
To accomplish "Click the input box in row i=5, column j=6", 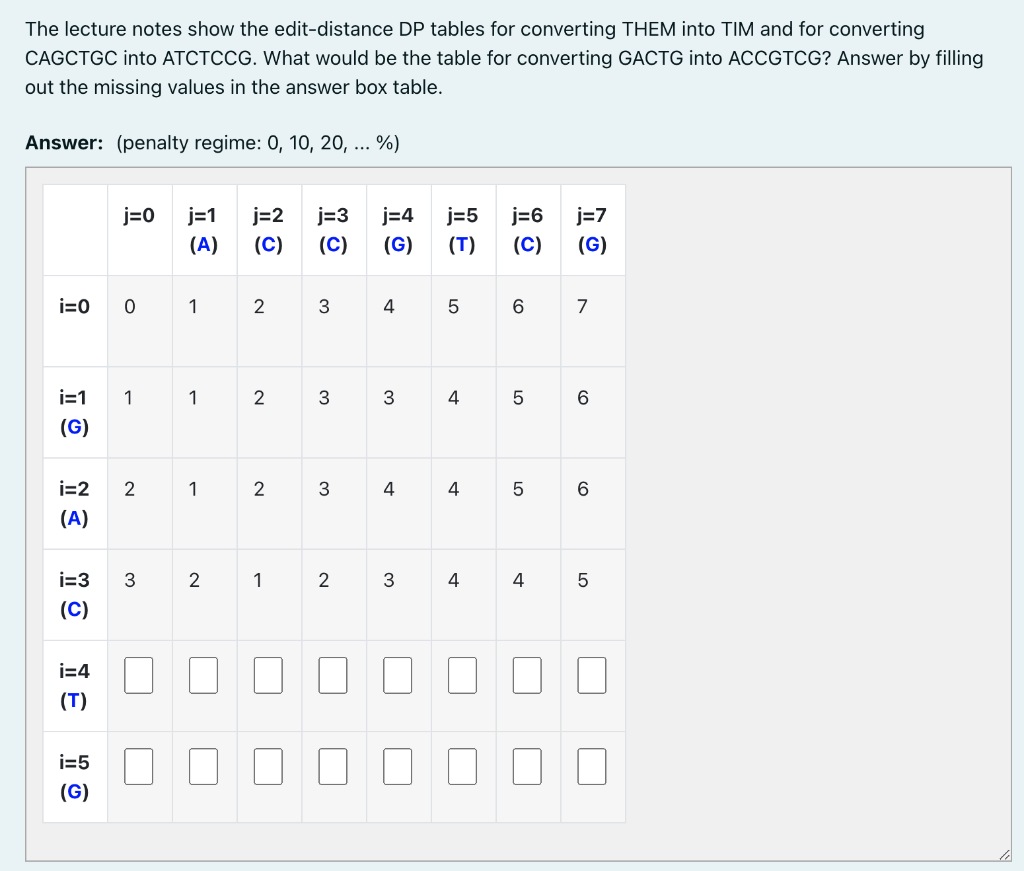I will click(x=527, y=765).
